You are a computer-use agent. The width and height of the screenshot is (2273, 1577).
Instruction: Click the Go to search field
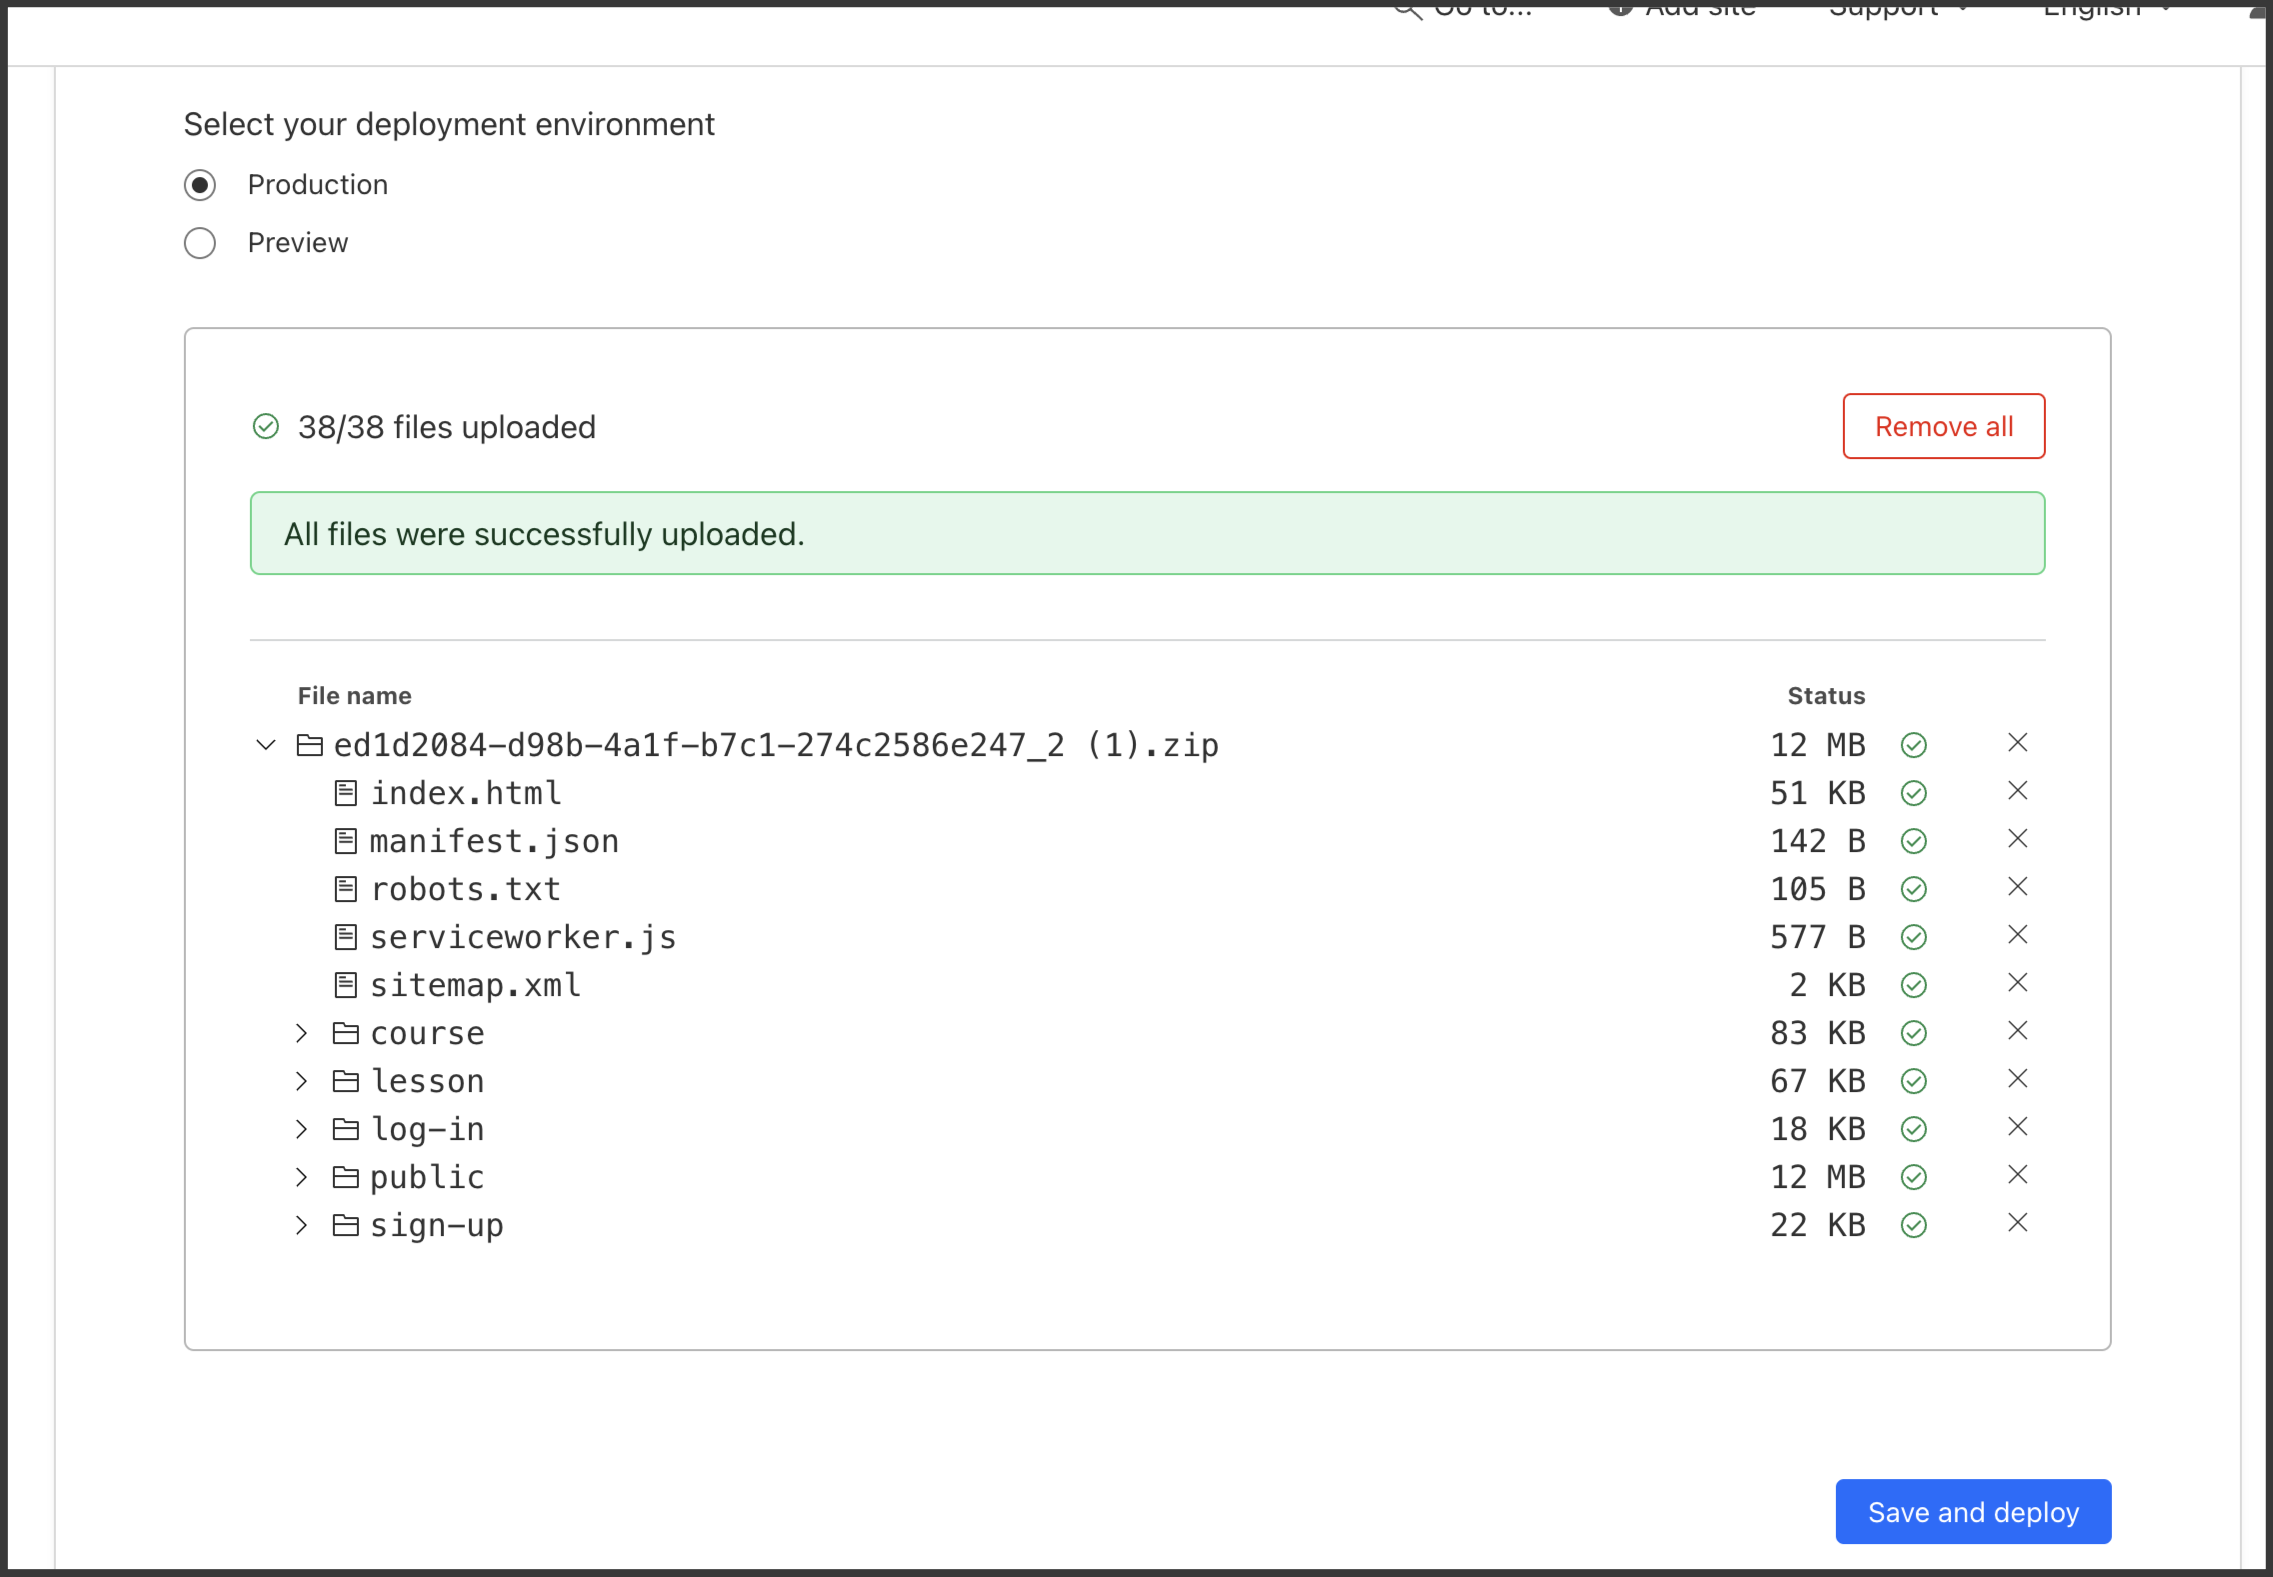[1482, 10]
